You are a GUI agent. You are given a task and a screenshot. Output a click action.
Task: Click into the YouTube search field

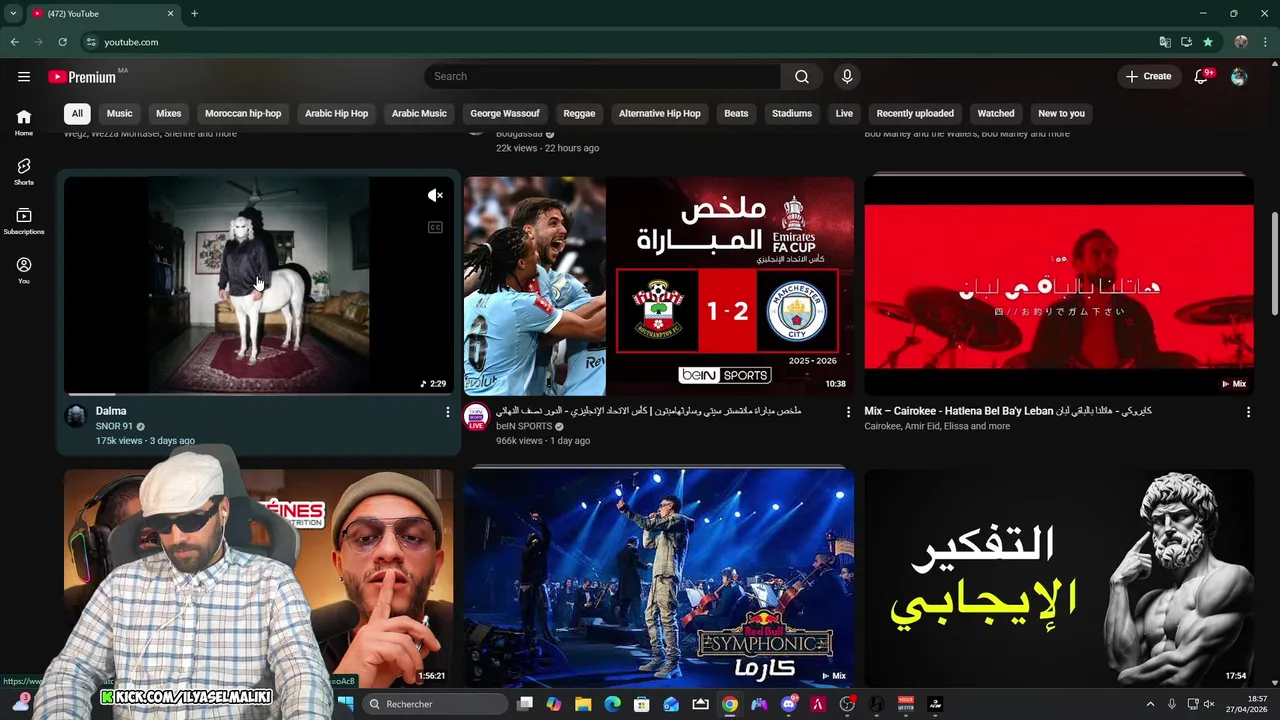coord(603,76)
